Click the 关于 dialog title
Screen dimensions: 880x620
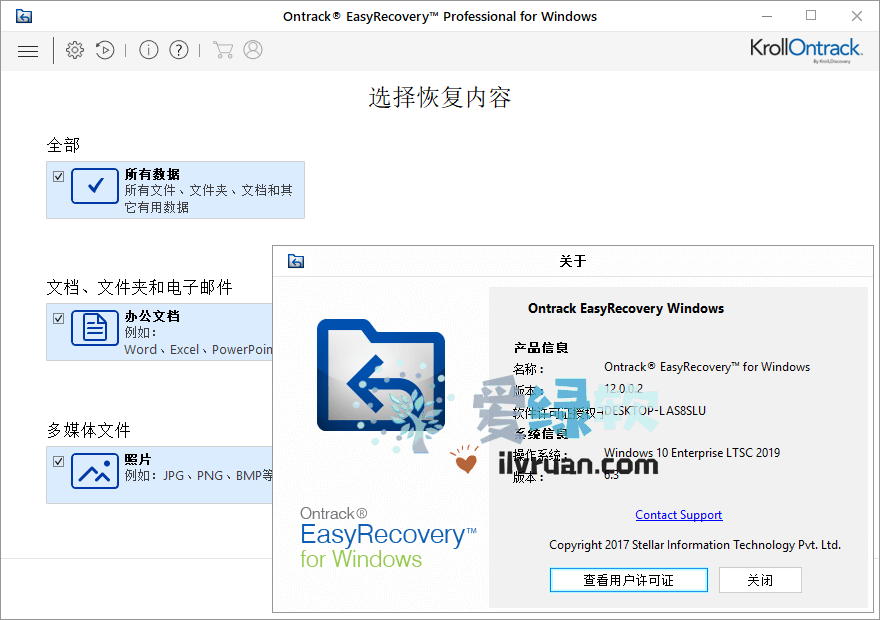[x=572, y=261]
